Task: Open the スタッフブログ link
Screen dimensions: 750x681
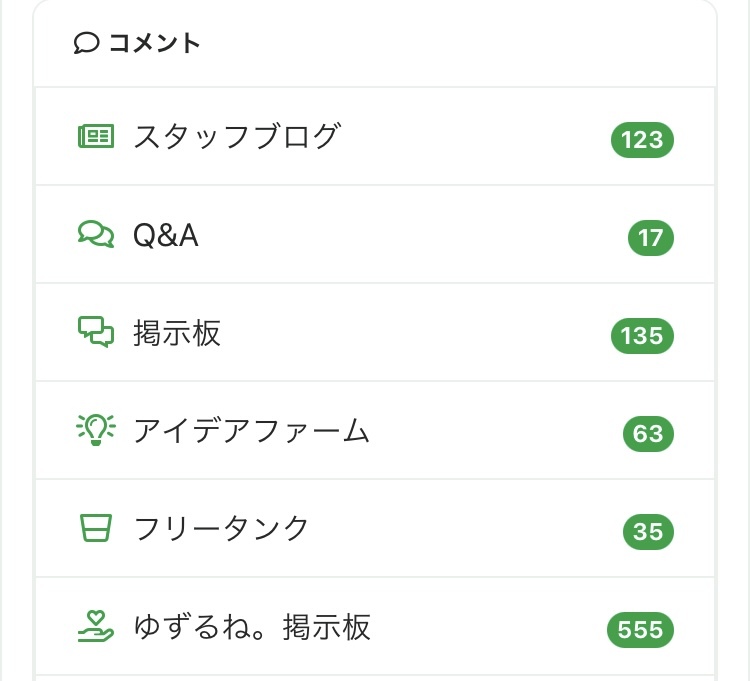Action: pyautogui.click(x=237, y=136)
